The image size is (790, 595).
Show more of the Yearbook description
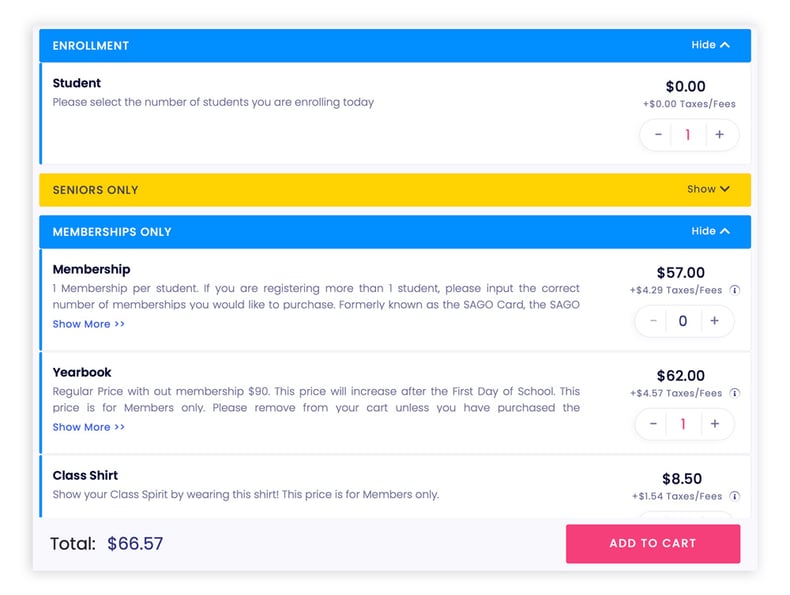tap(89, 427)
